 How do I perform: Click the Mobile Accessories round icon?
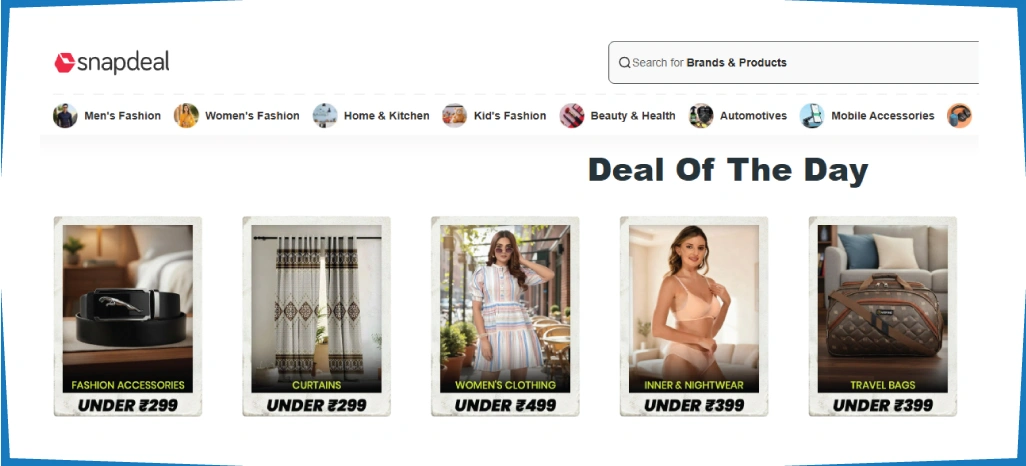click(812, 116)
